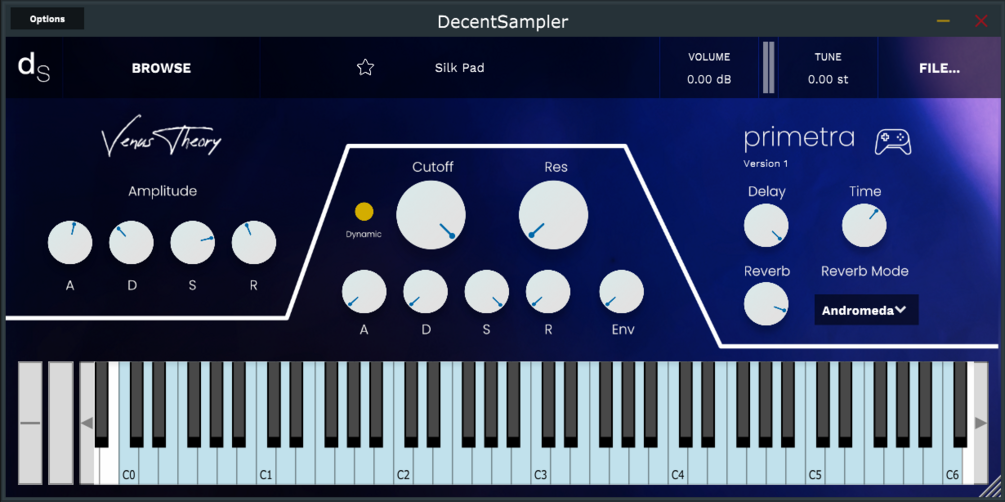Click the Version 1 label
Screen dimensions: 1005x502
[x=766, y=163]
